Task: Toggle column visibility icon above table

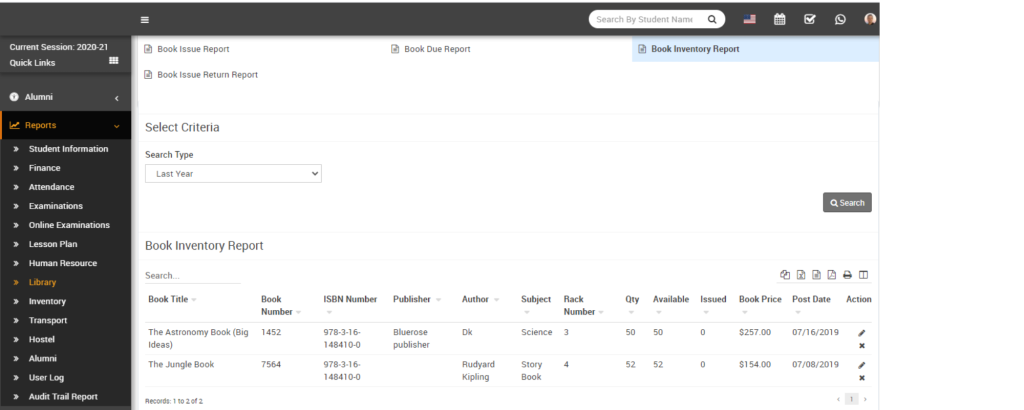Action: tap(863, 275)
